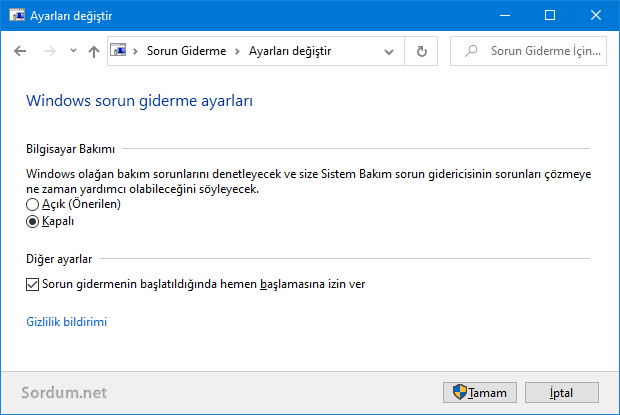Click the Control Panel icon in address bar
Viewport: 620px width, 415px height.
[118, 51]
